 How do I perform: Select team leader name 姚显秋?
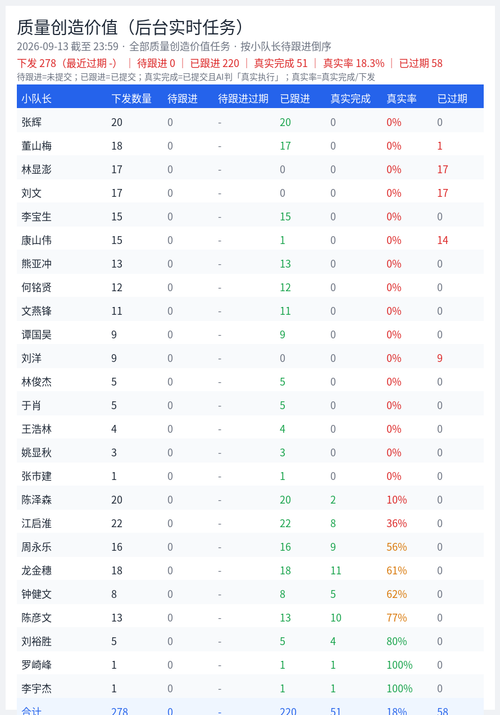[36, 453]
